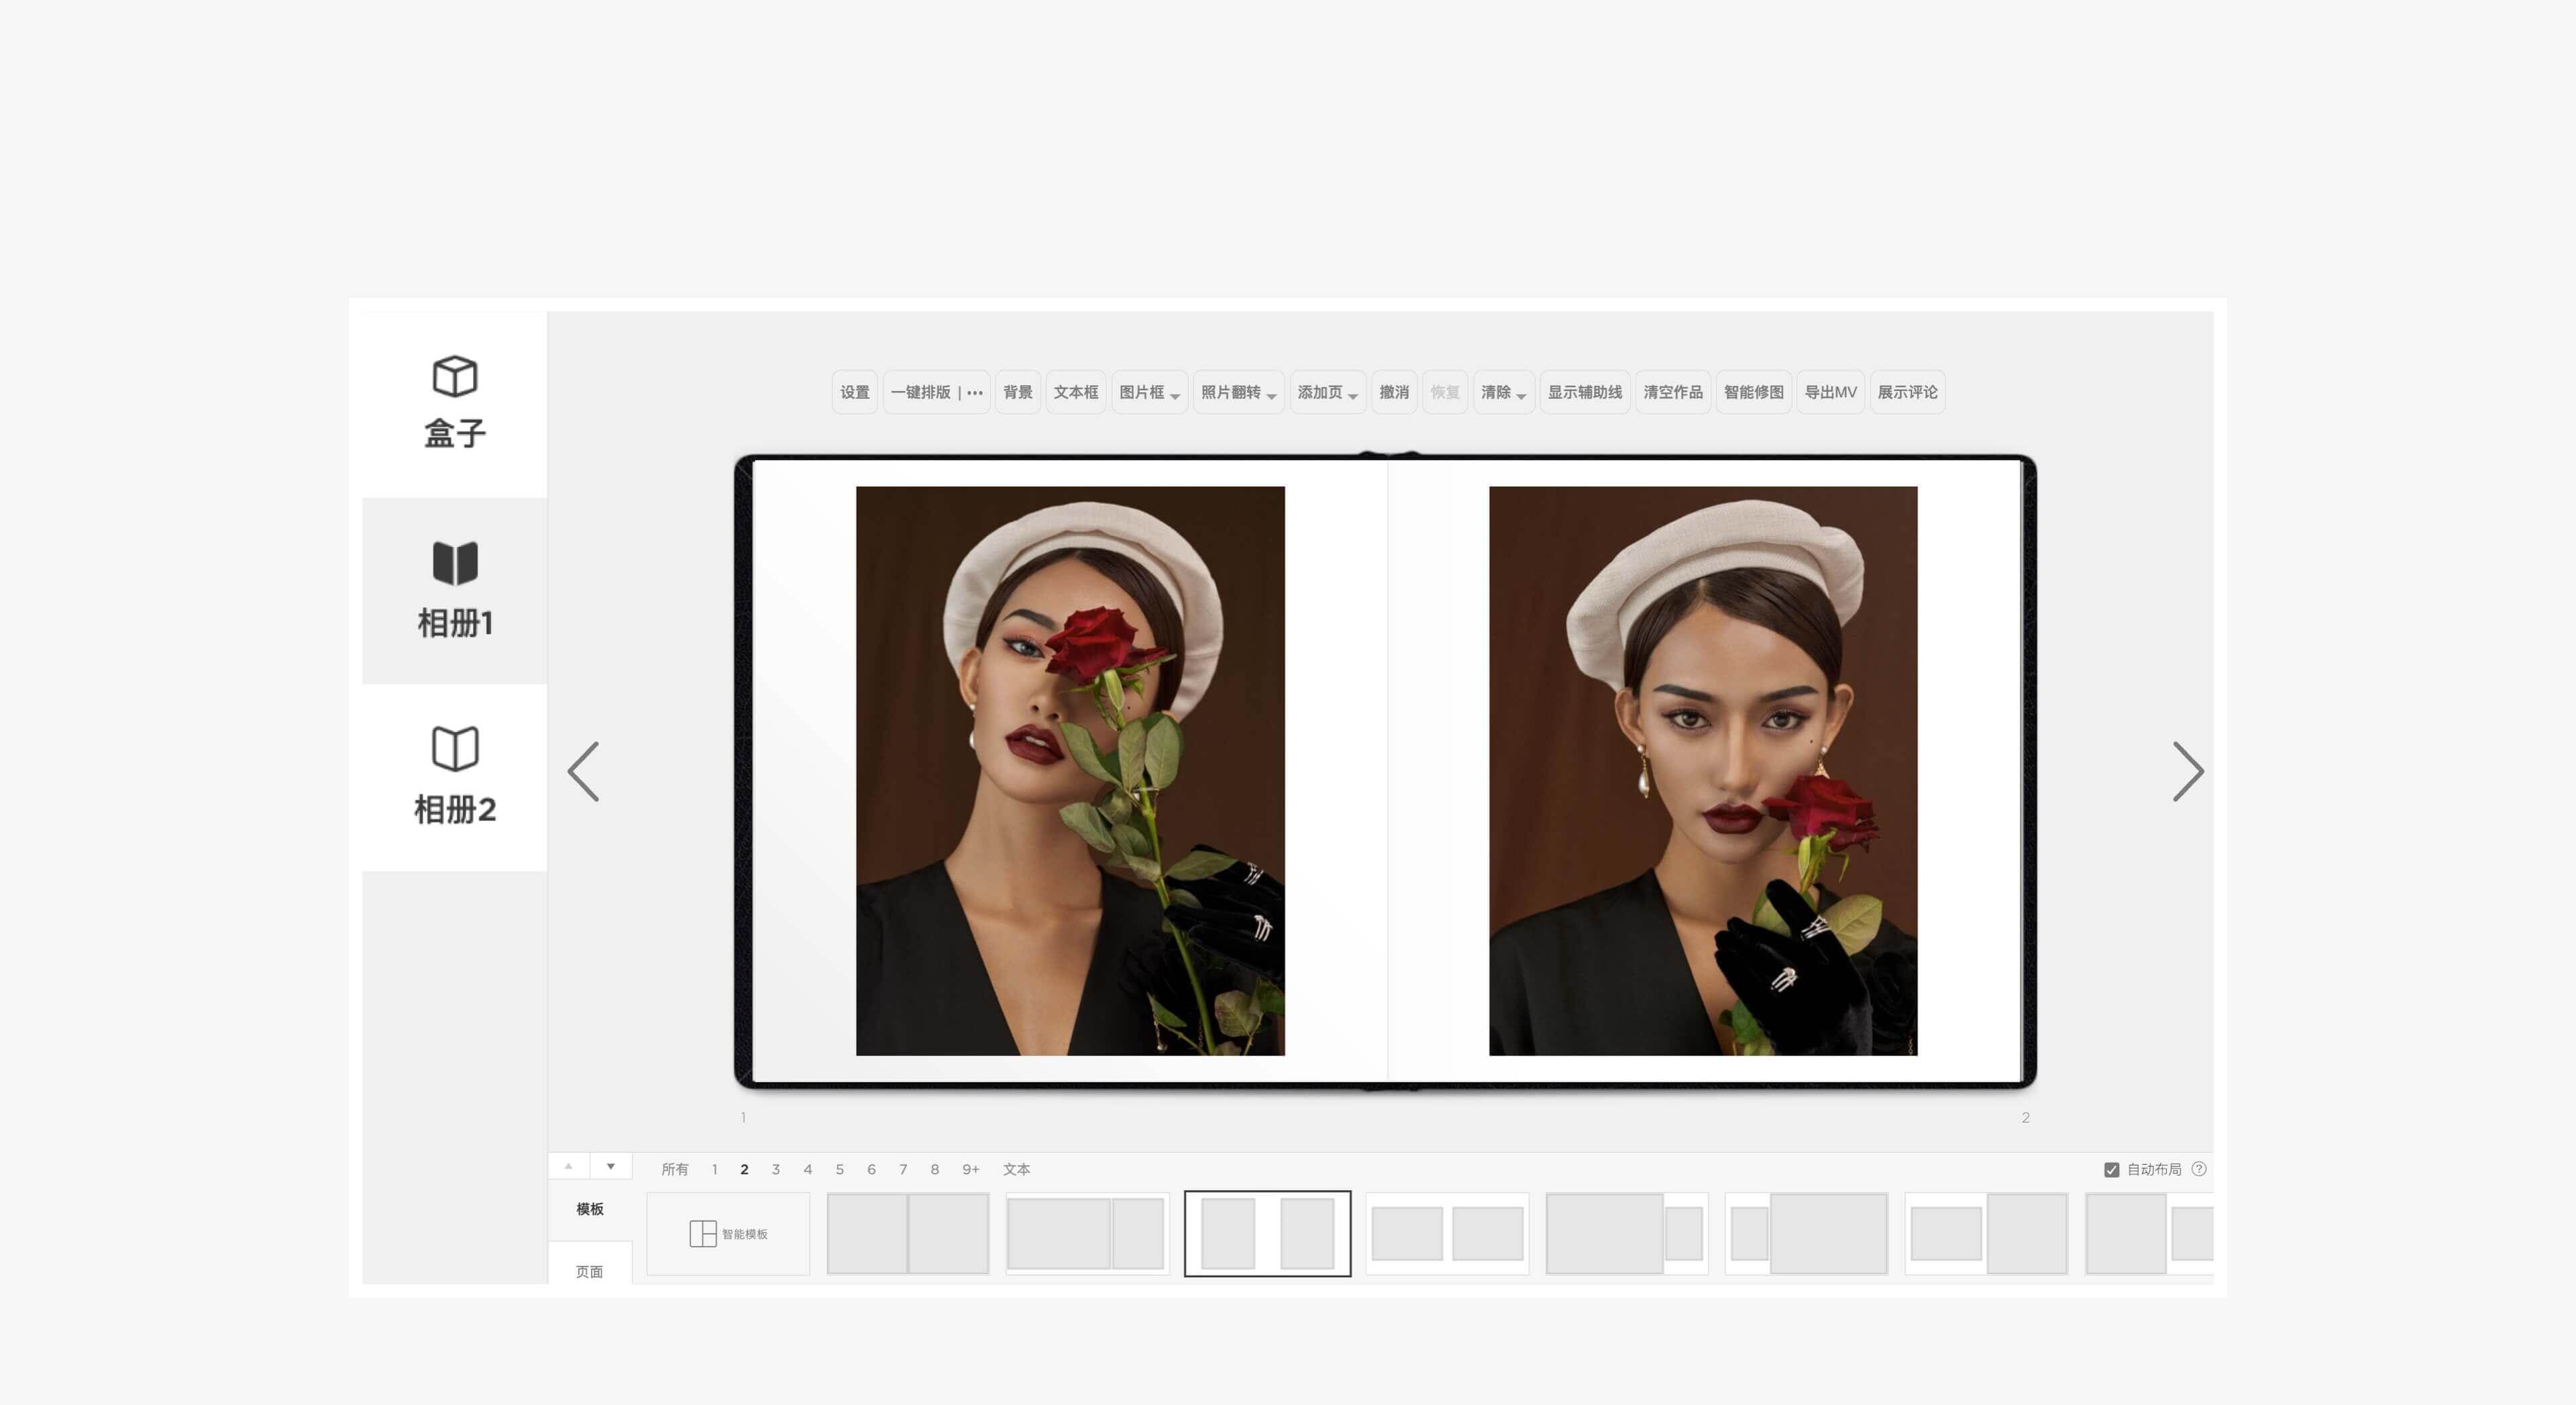The image size is (2576, 1405).
Task: Collapse the template panel with down triangle
Action: click(610, 1166)
